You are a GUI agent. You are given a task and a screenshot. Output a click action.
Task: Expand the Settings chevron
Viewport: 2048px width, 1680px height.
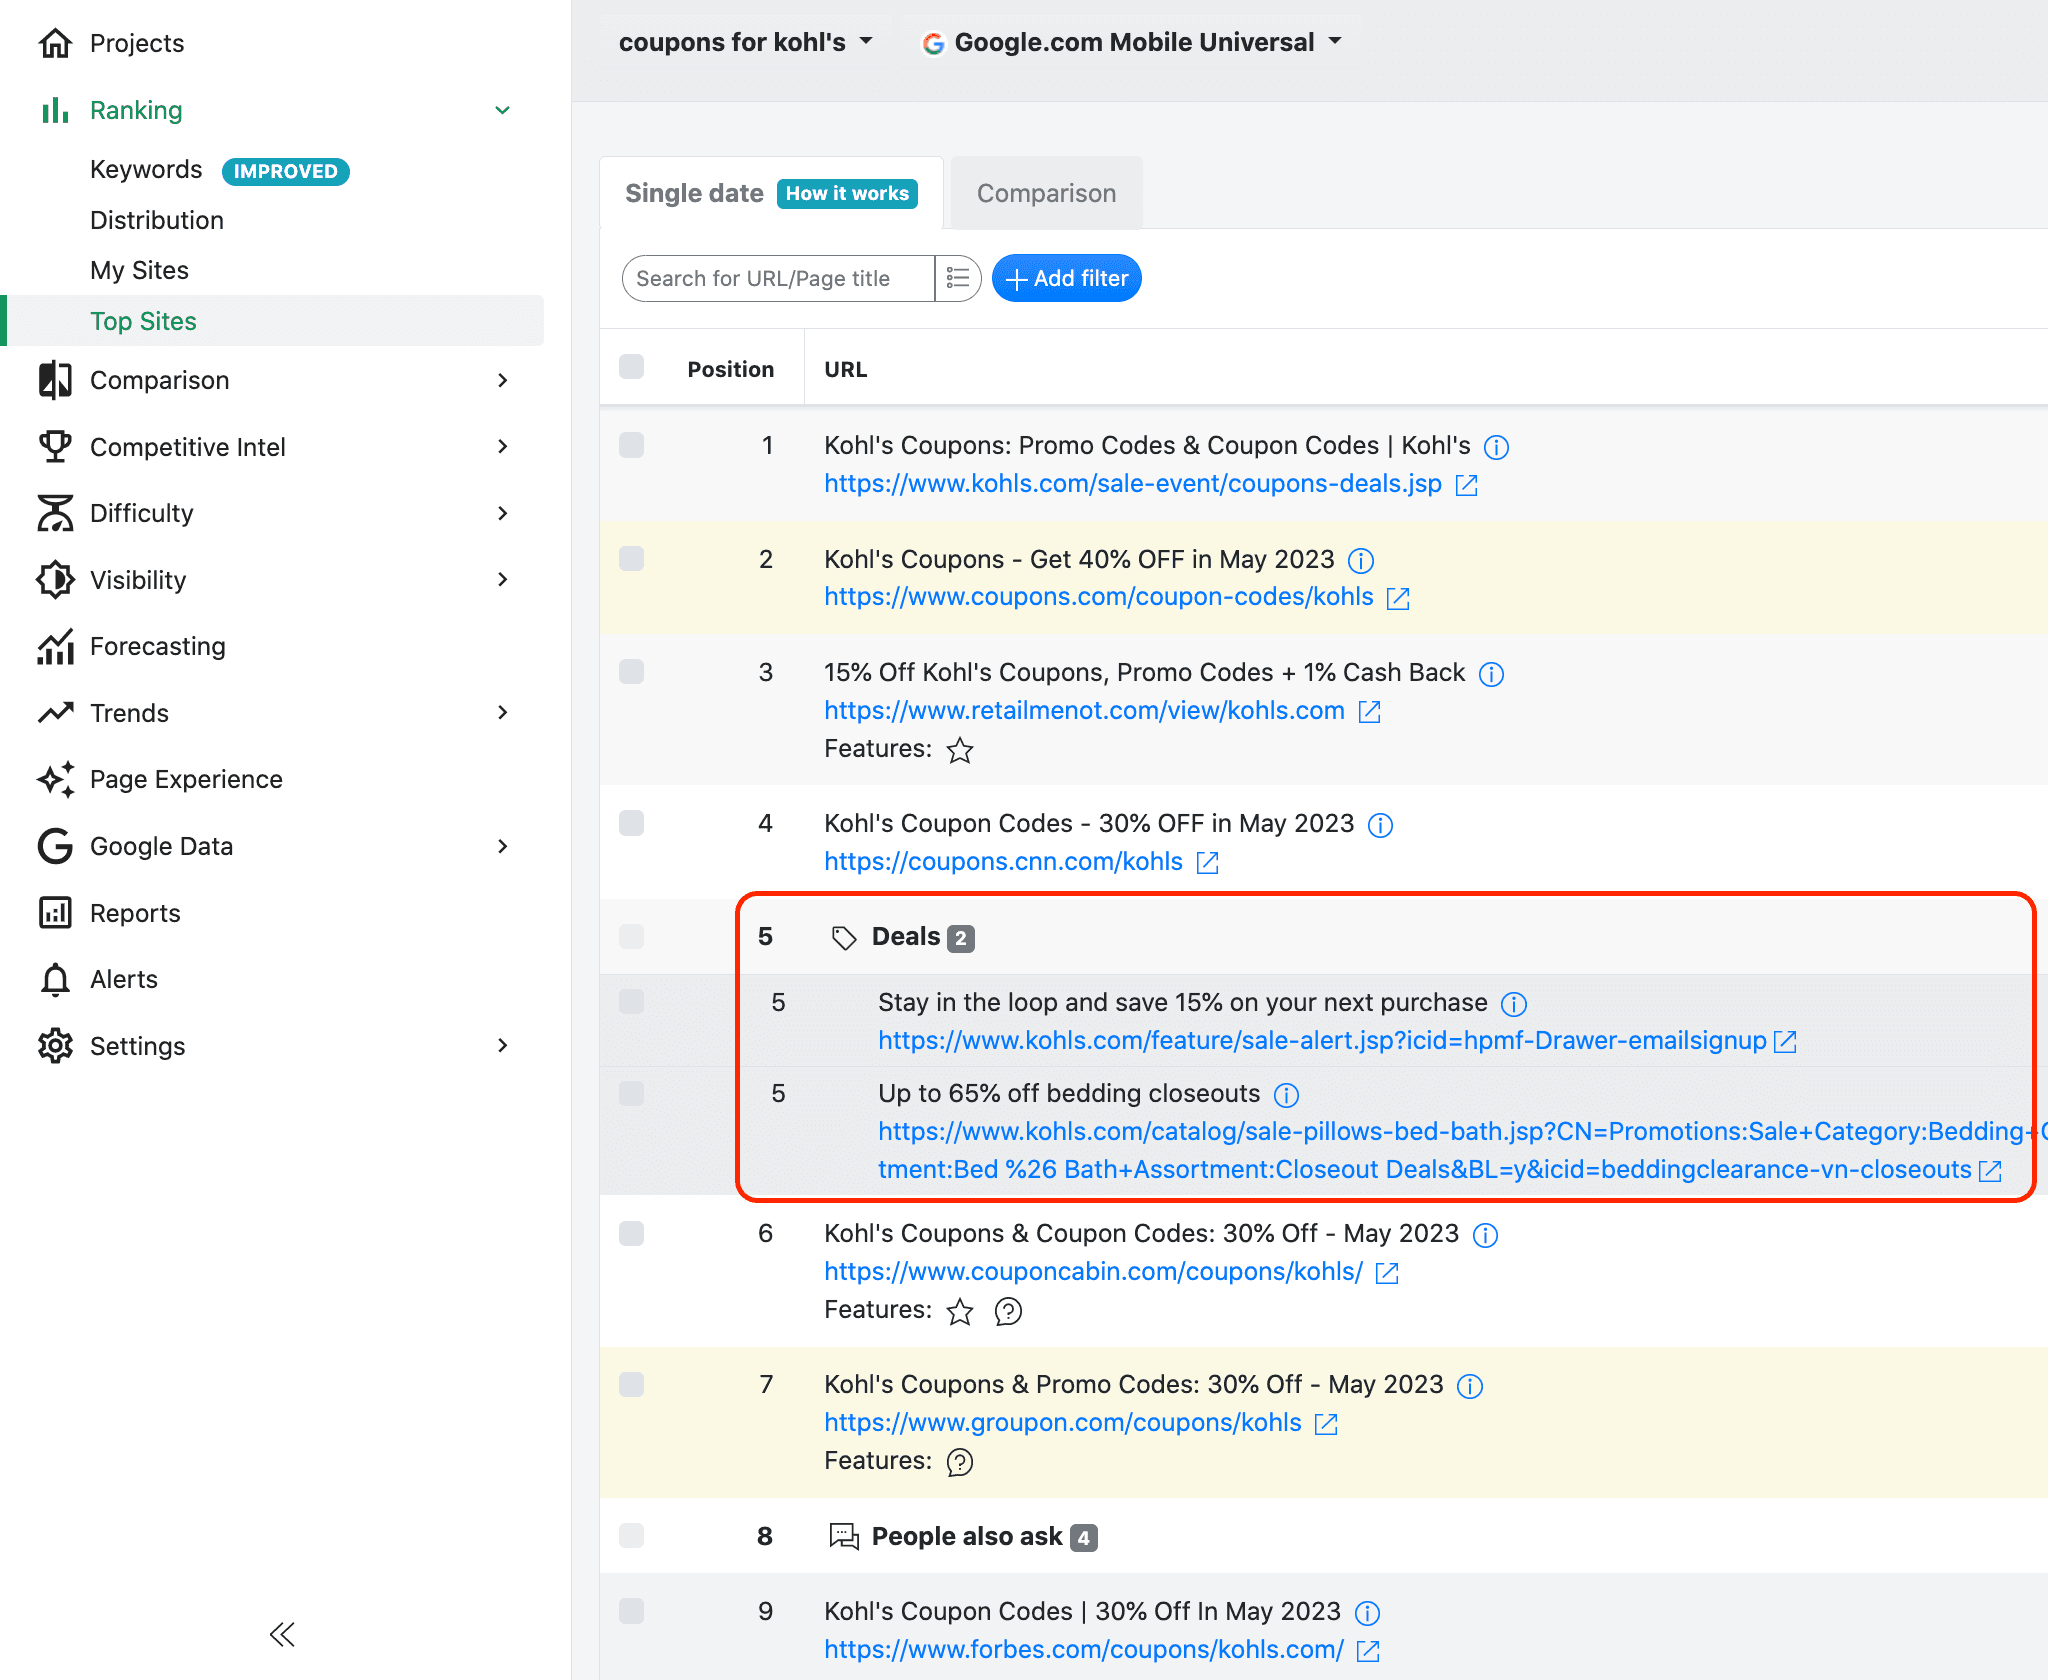point(503,1046)
